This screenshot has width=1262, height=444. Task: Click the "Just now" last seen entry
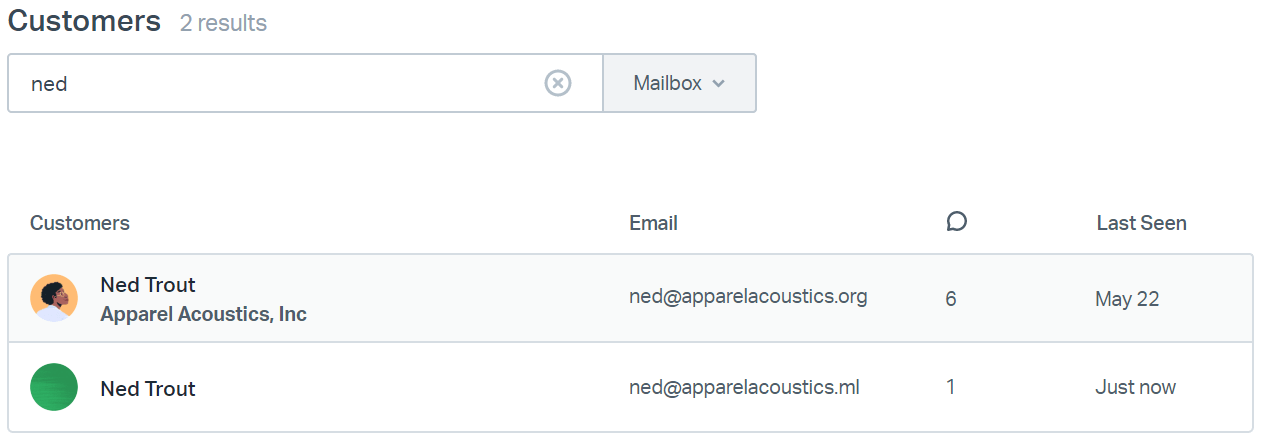click(1135, 387)
